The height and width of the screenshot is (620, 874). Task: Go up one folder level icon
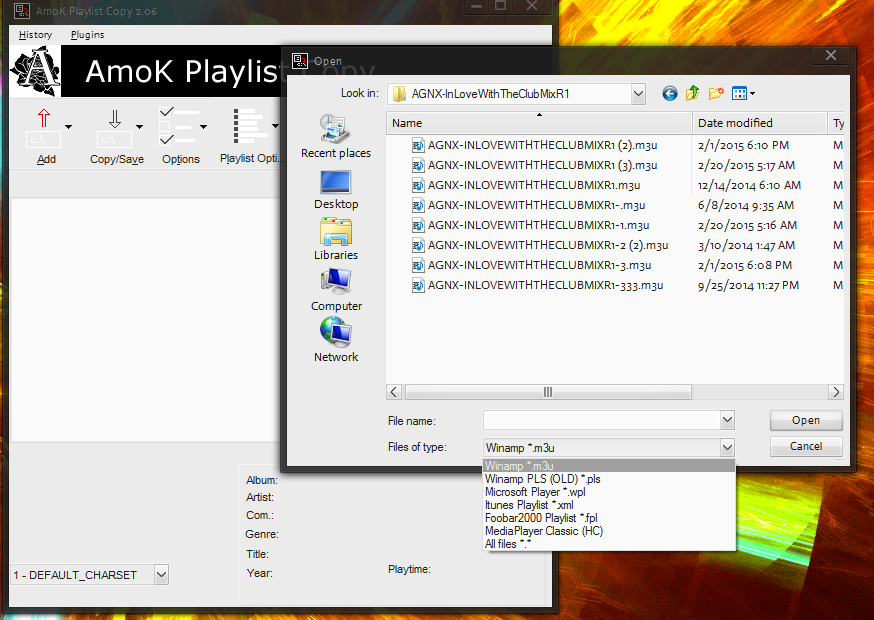click(693, 94)
